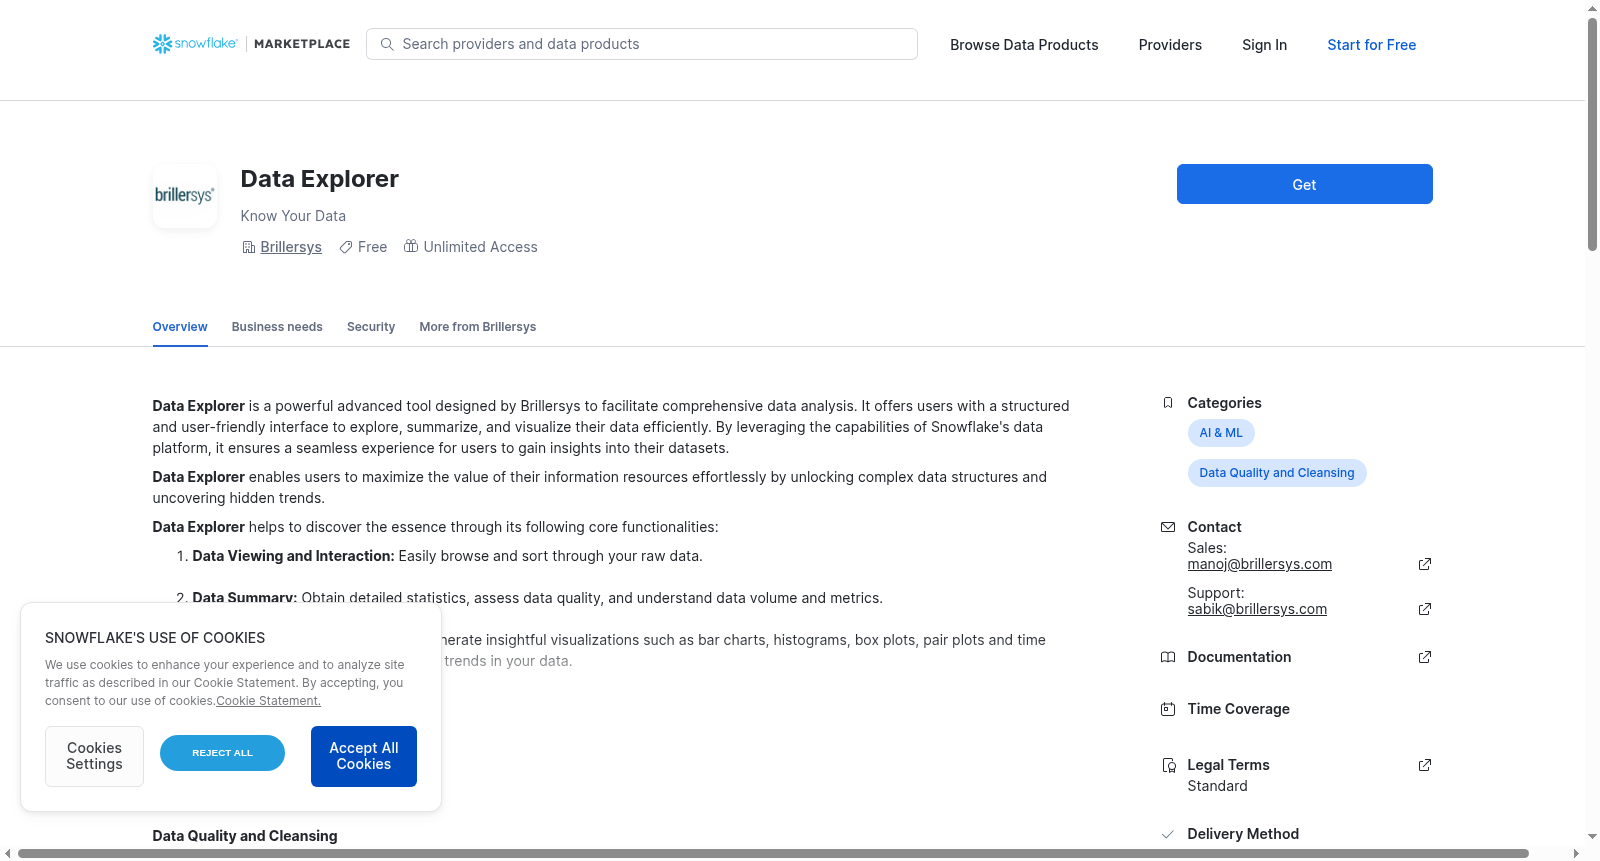Switch to the Security tab
1600x861 pixels.
point(371,327)
